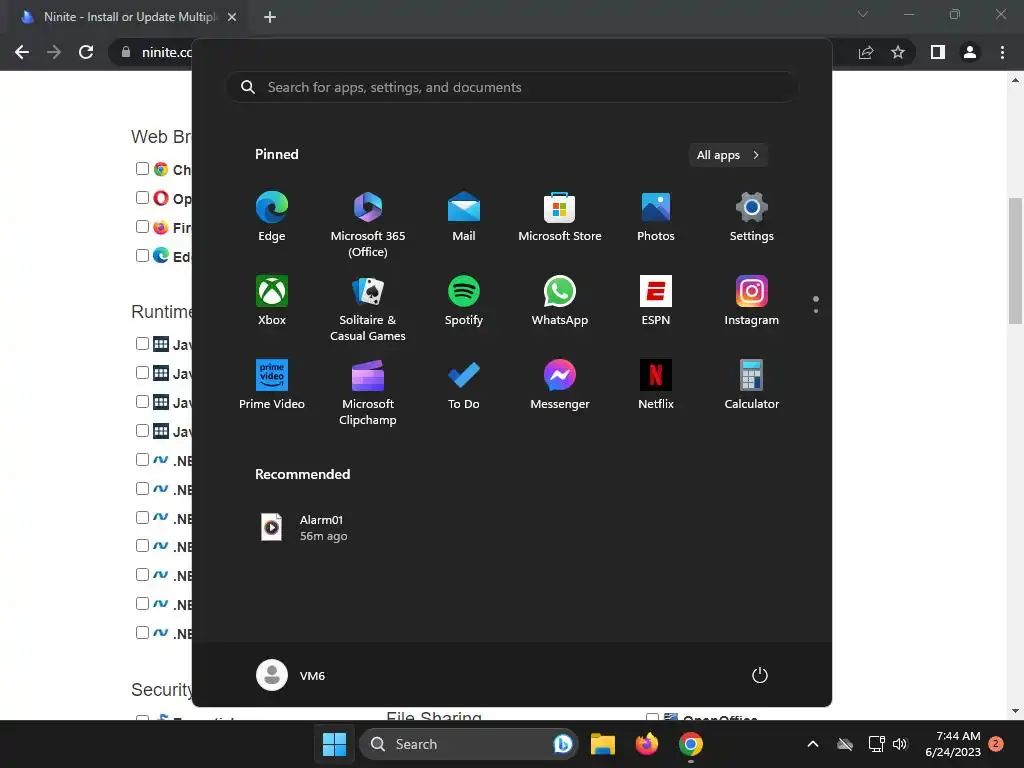This screenshot has width=1024, height=768.
Task: Launch Instagram
Action: tap(752, 300)
